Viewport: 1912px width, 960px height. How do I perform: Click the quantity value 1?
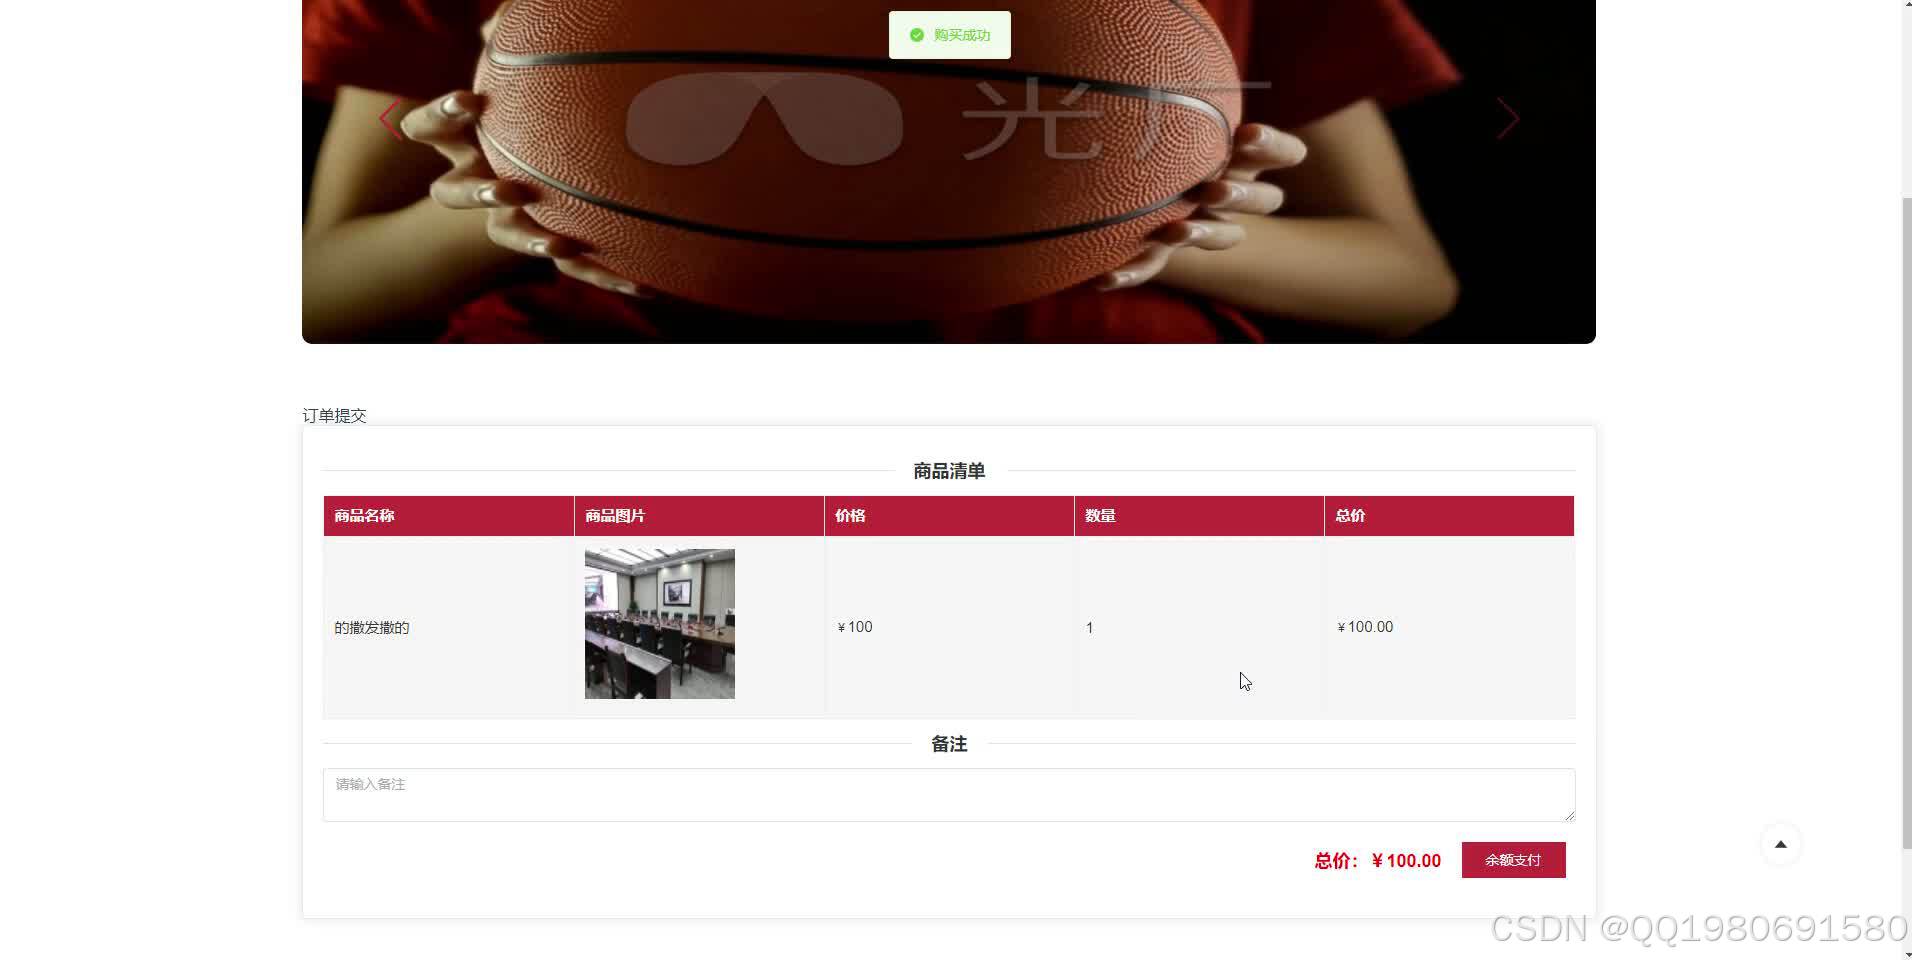pos(1089,628)
